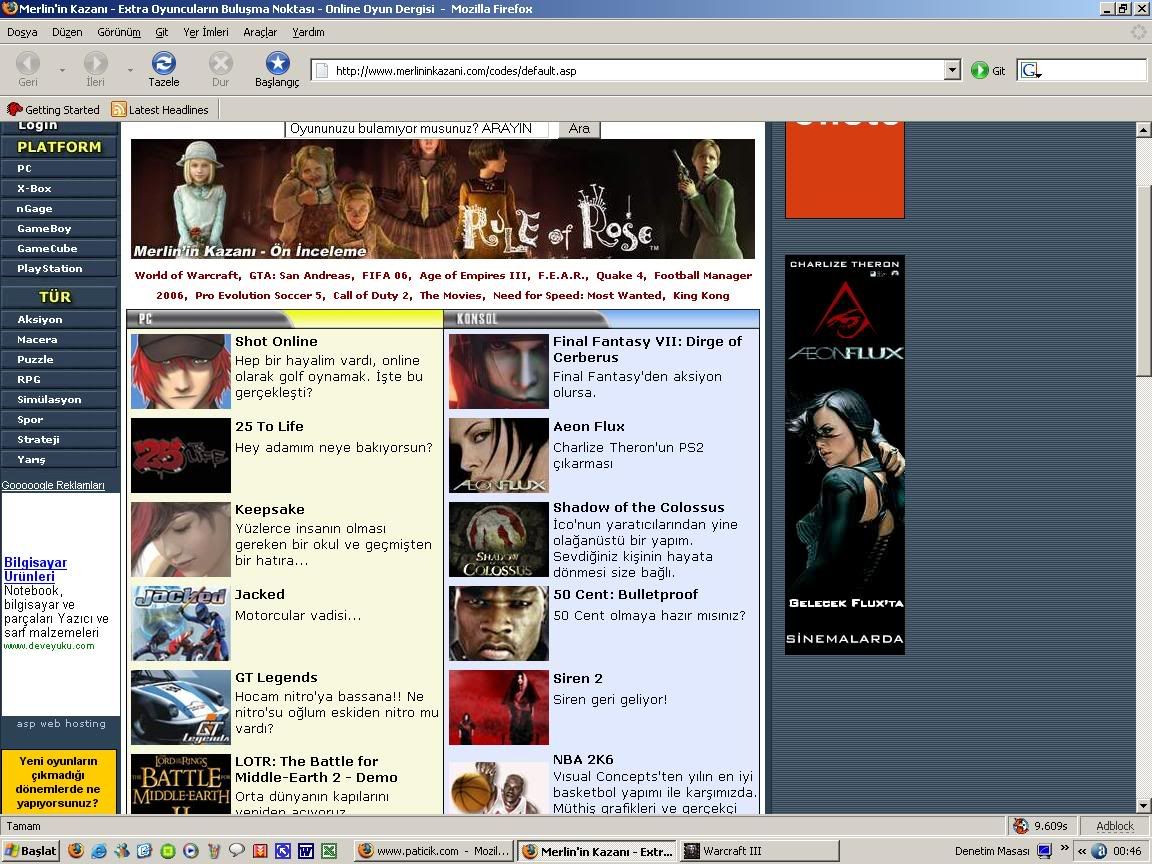Open the Araçlar menu
Viewport: 1152px width, 864px height.
tap(260, 32)
